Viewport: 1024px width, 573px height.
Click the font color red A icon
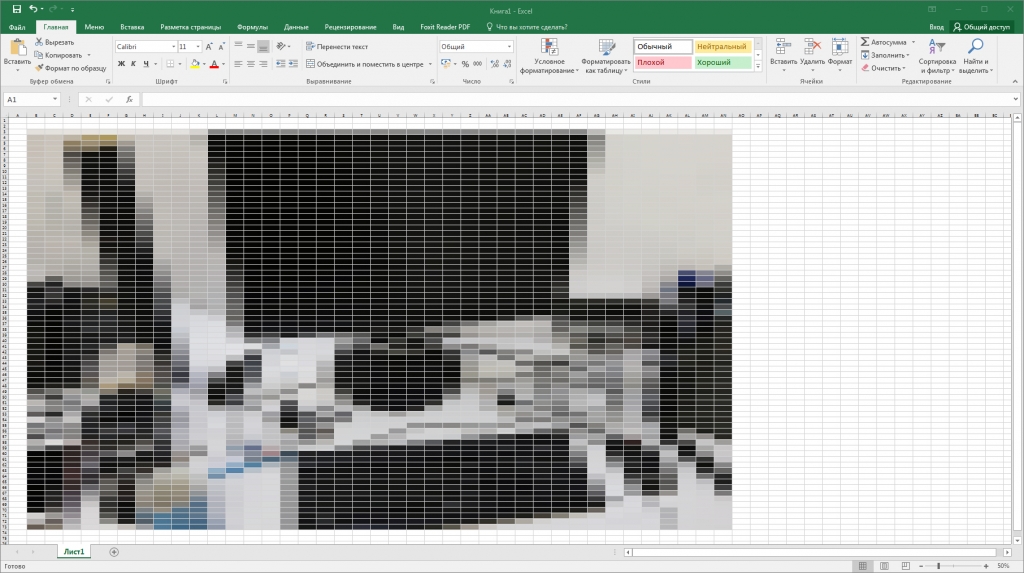pyautogui.click(x=214, y=64)
